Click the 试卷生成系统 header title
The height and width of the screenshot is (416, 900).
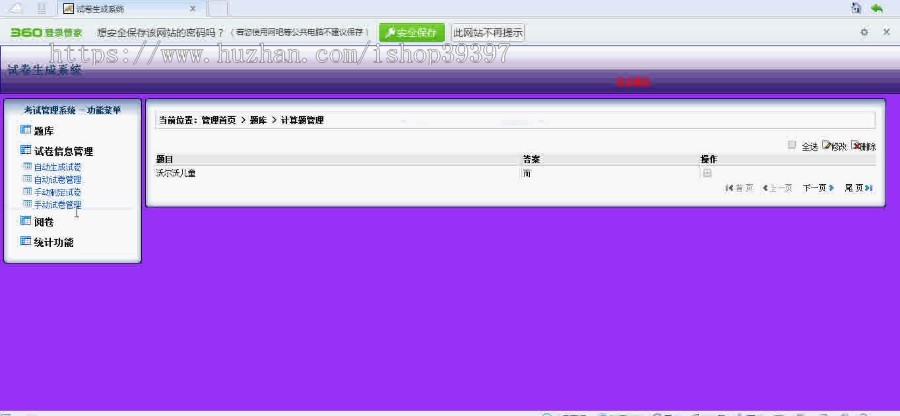tap(45, 70)
